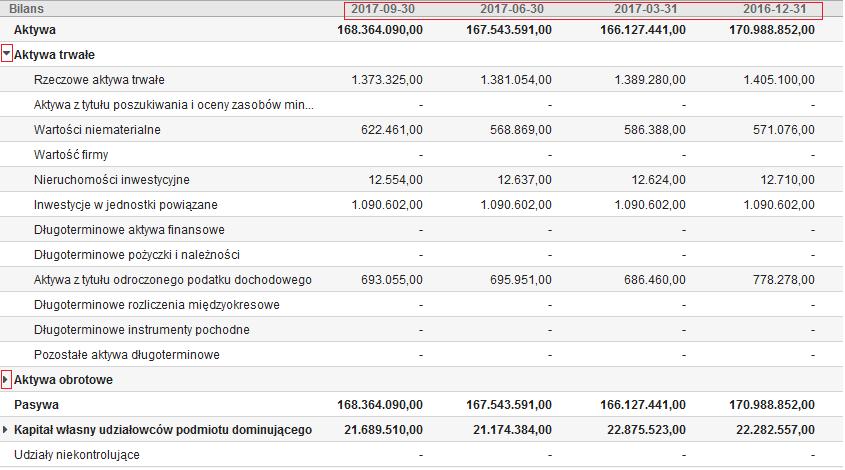Select the 2017-09-30 column header
This screenshot has height=470, width=845.
click(383, 9)
